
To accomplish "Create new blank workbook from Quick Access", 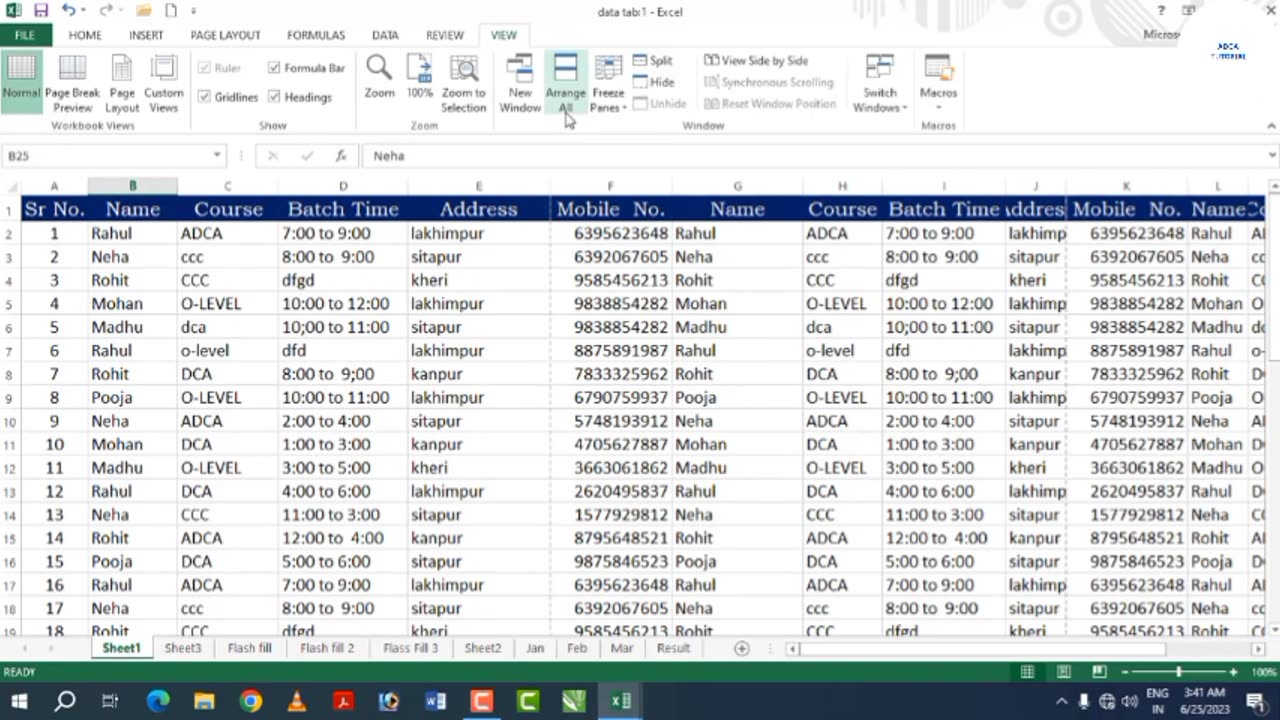I will (x=170, y=11).
